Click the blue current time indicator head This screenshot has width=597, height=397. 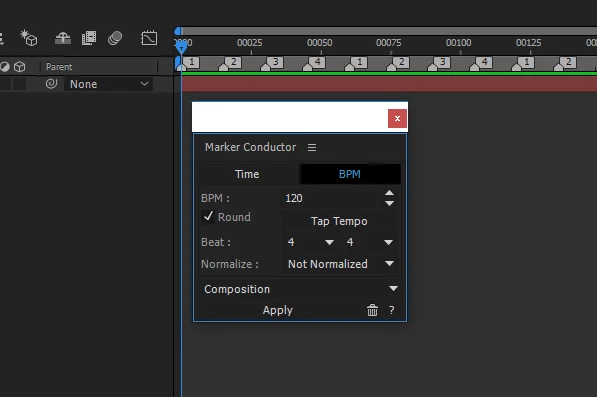[182, 47]
